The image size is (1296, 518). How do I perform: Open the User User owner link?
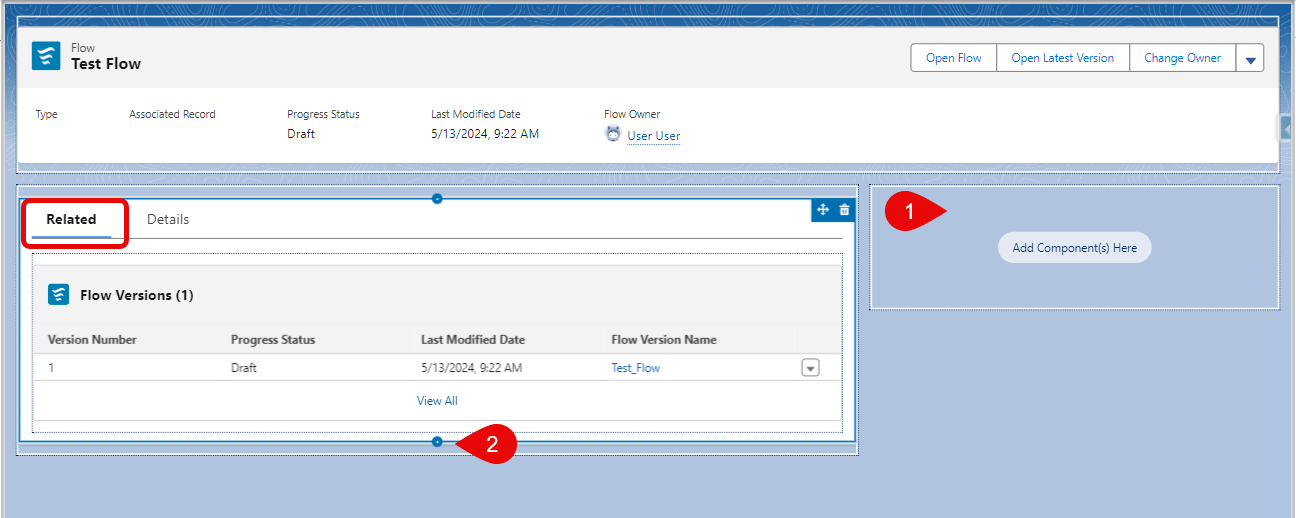[x=654, y=136]
